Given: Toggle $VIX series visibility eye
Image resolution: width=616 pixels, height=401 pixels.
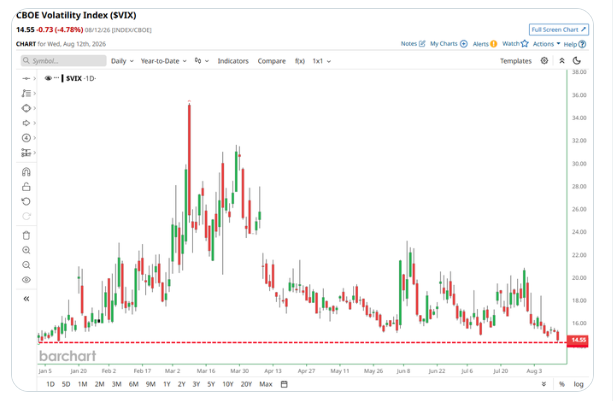Looking at the screenshot, I should (48, 78).
